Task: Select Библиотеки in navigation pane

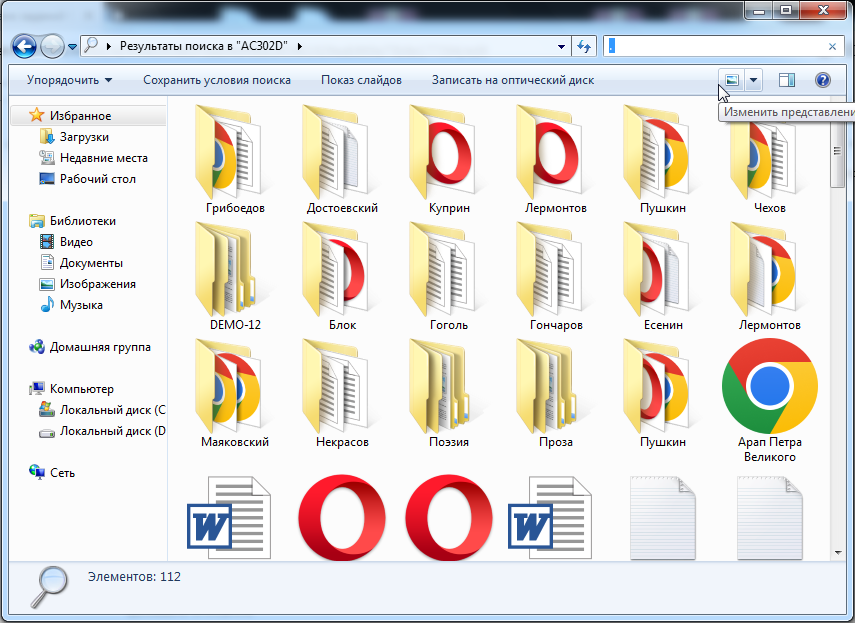Action: (x=82, y=221)
